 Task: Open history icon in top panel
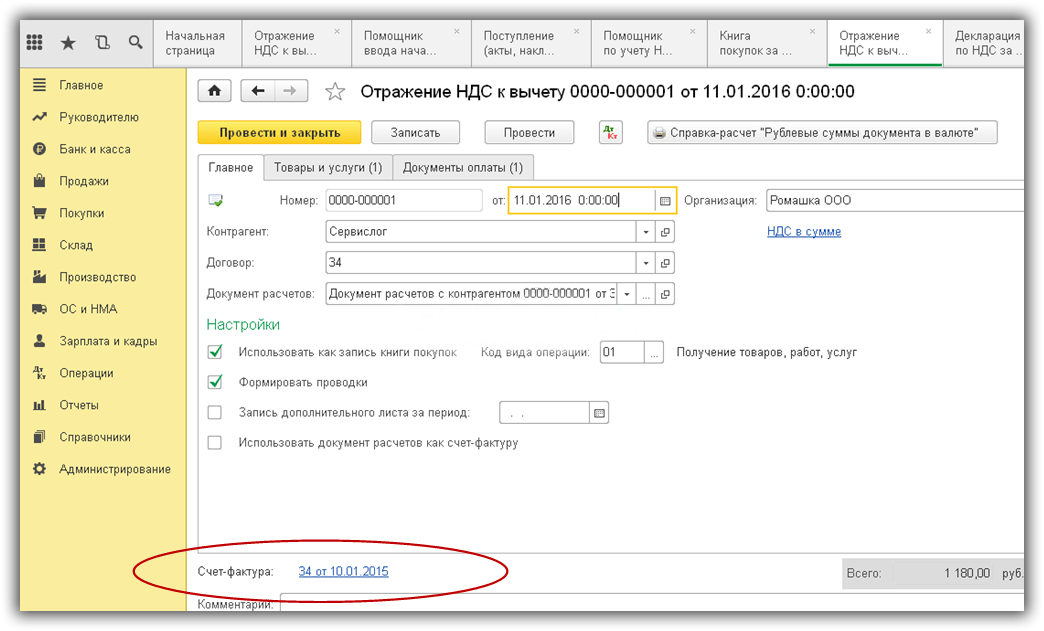102,43
